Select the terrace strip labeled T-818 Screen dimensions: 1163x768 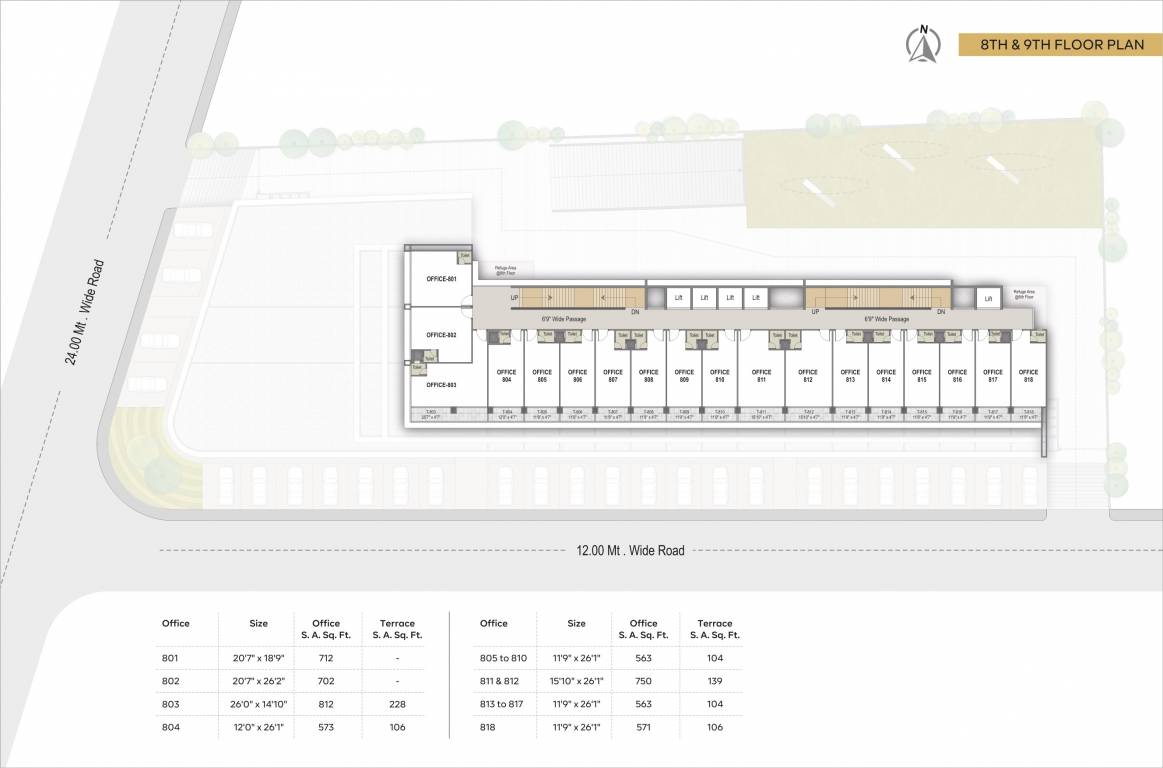click(1028, 413)
